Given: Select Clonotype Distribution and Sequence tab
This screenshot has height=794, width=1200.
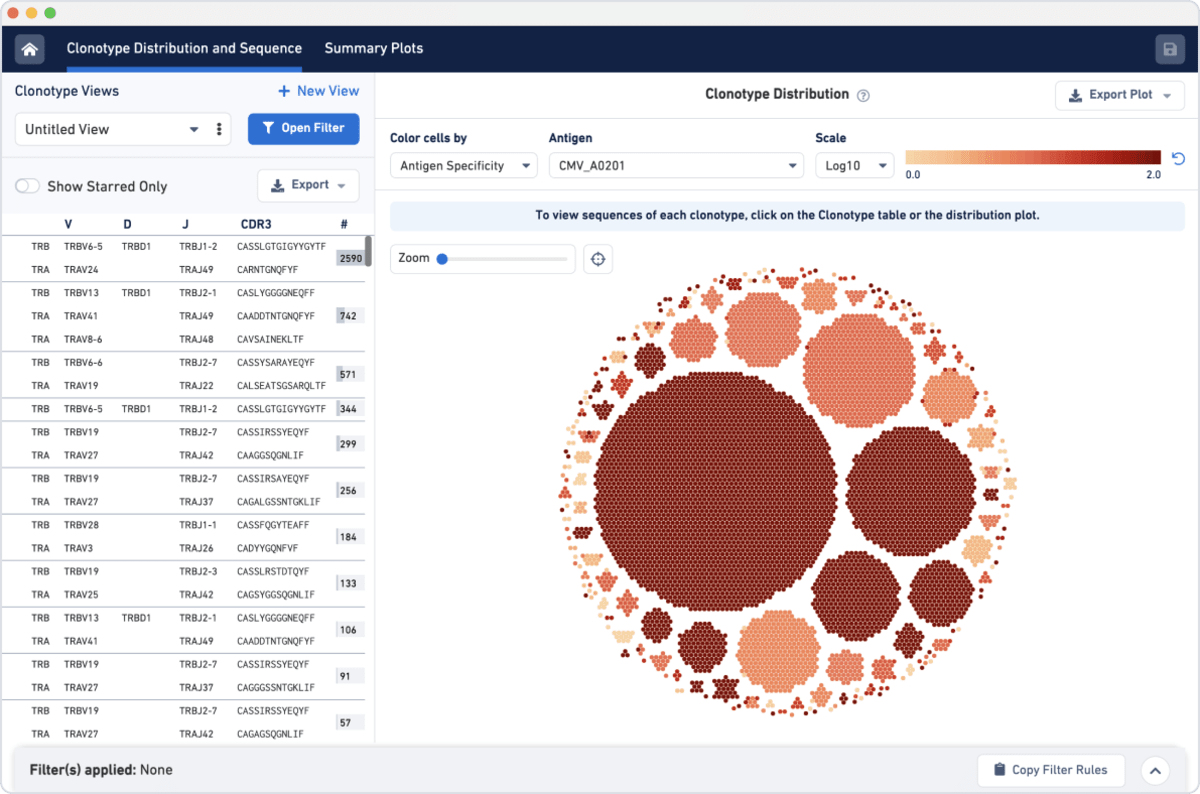Looking at the screenshot, I should (184, 48).
